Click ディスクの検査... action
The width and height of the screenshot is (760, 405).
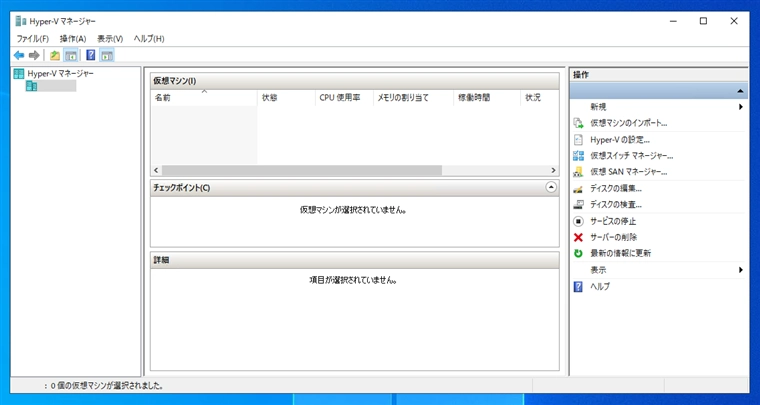616,205
